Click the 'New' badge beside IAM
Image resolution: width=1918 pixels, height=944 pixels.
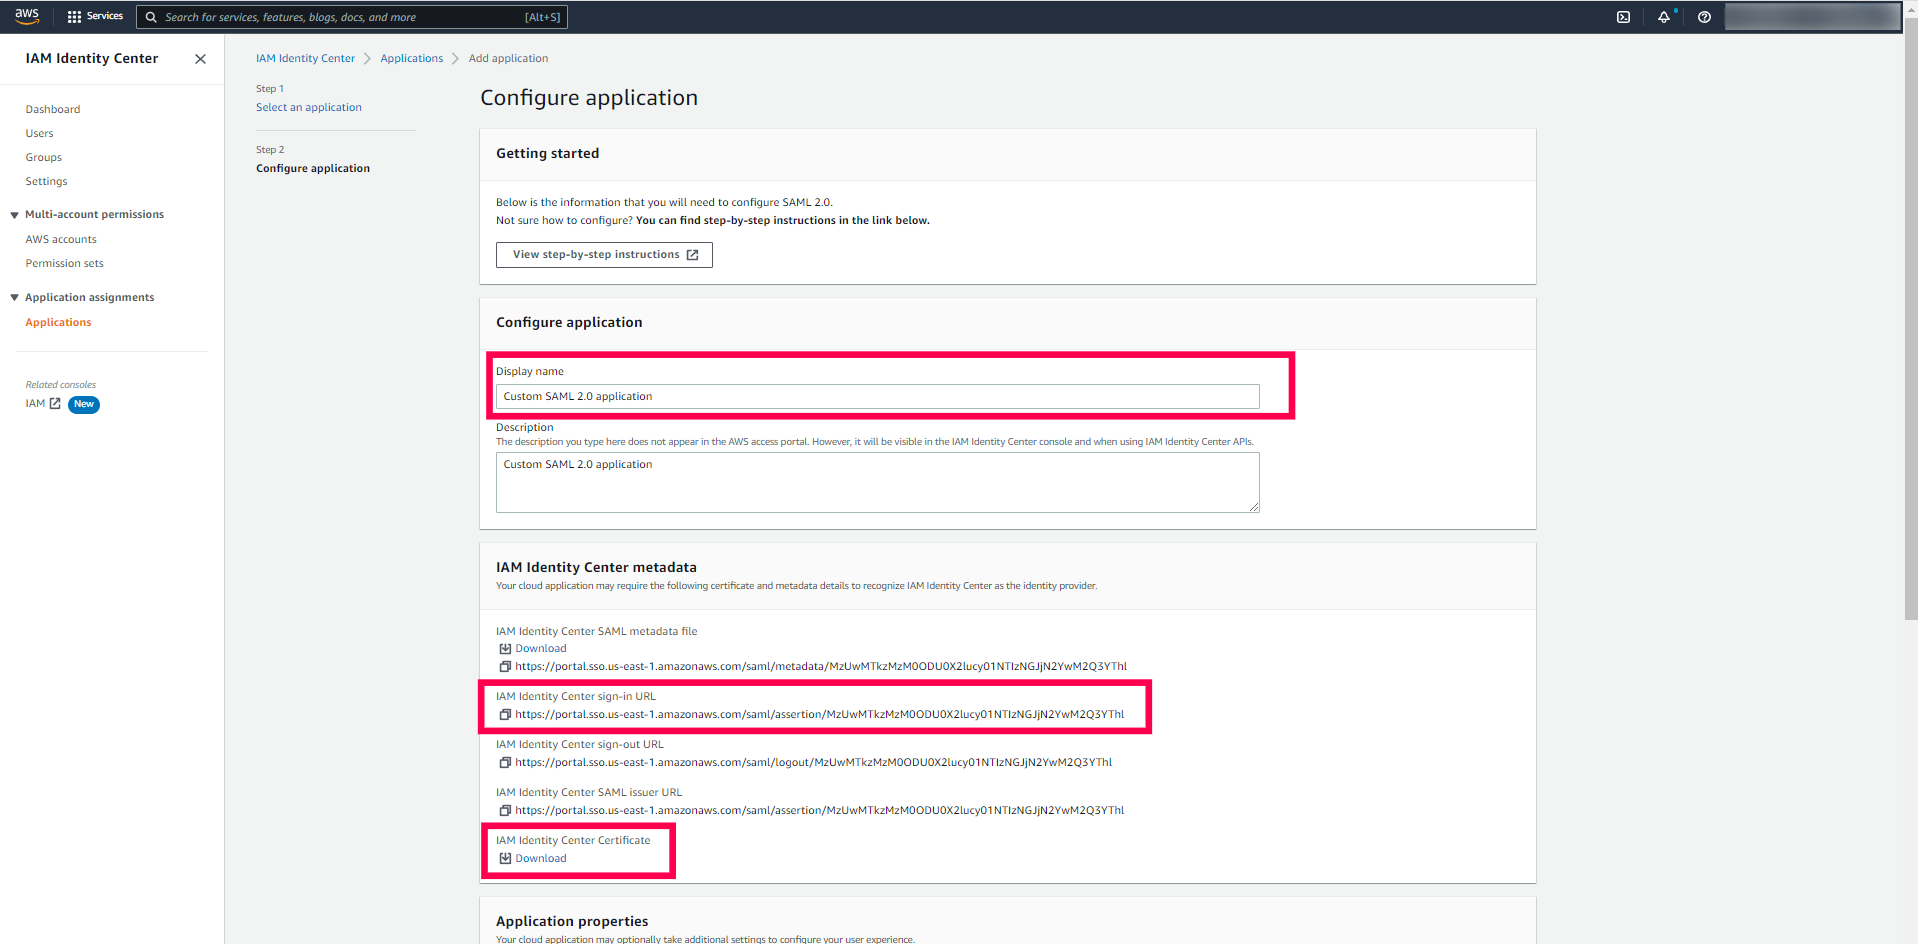tap(84, 405)
